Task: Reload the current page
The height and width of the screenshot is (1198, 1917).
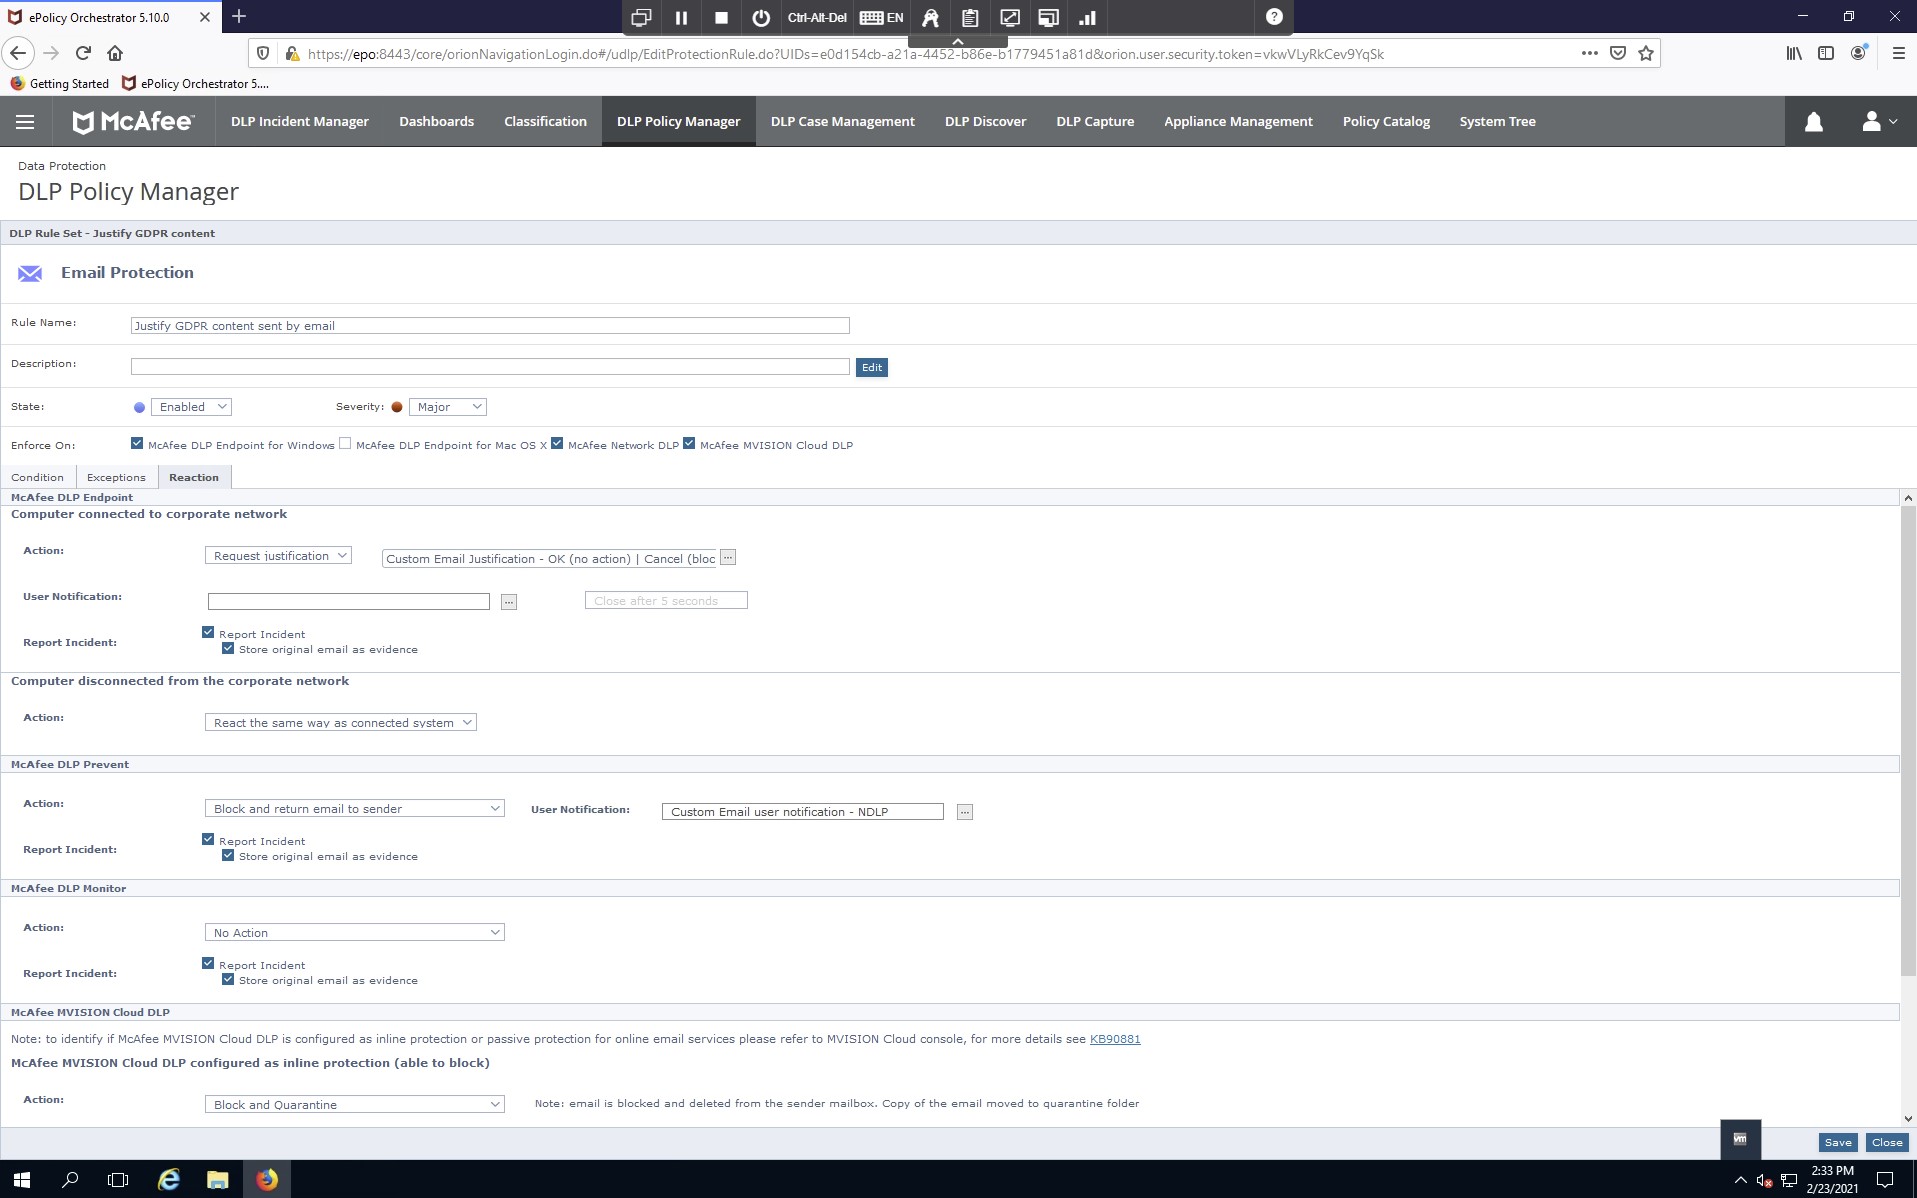Action: [x=83, y=54]
